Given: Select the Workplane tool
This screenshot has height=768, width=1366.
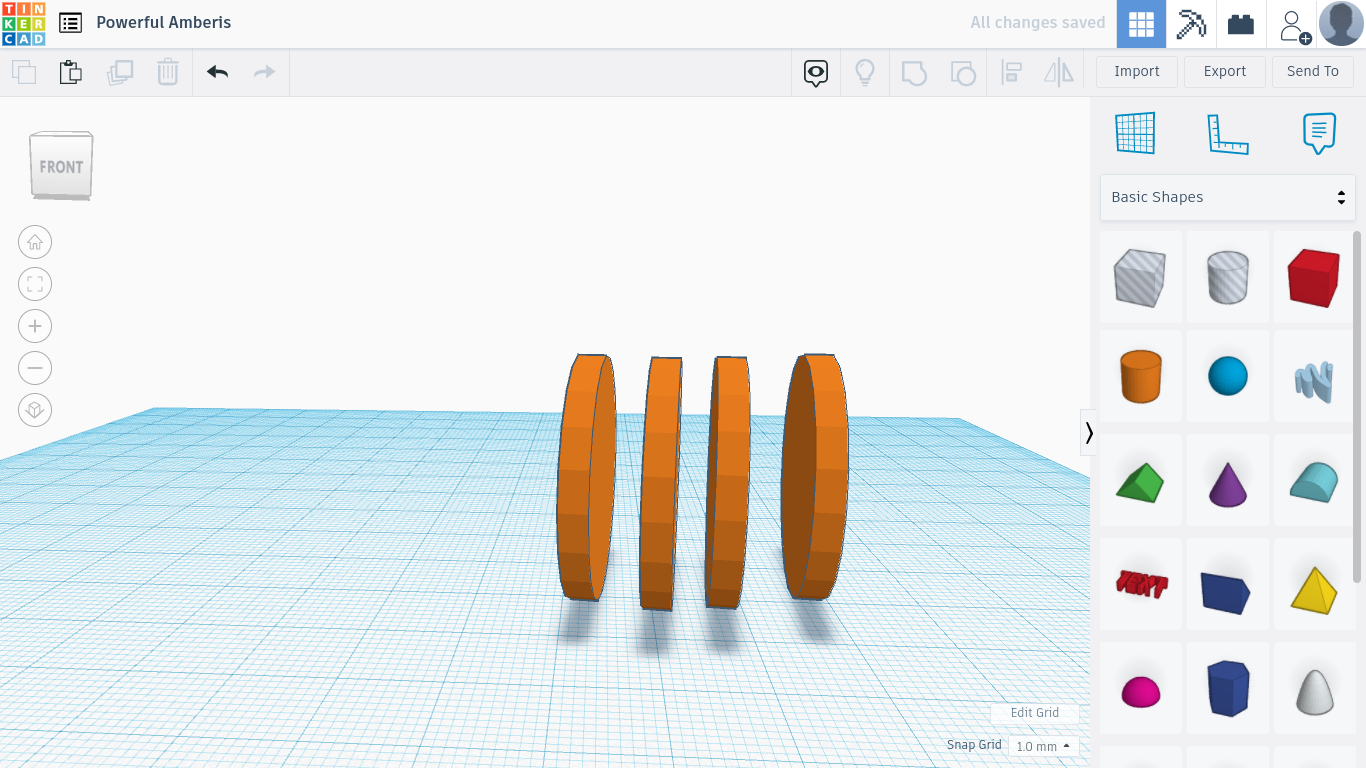Looking at the screenshot, I should [x=1135, y=133].
